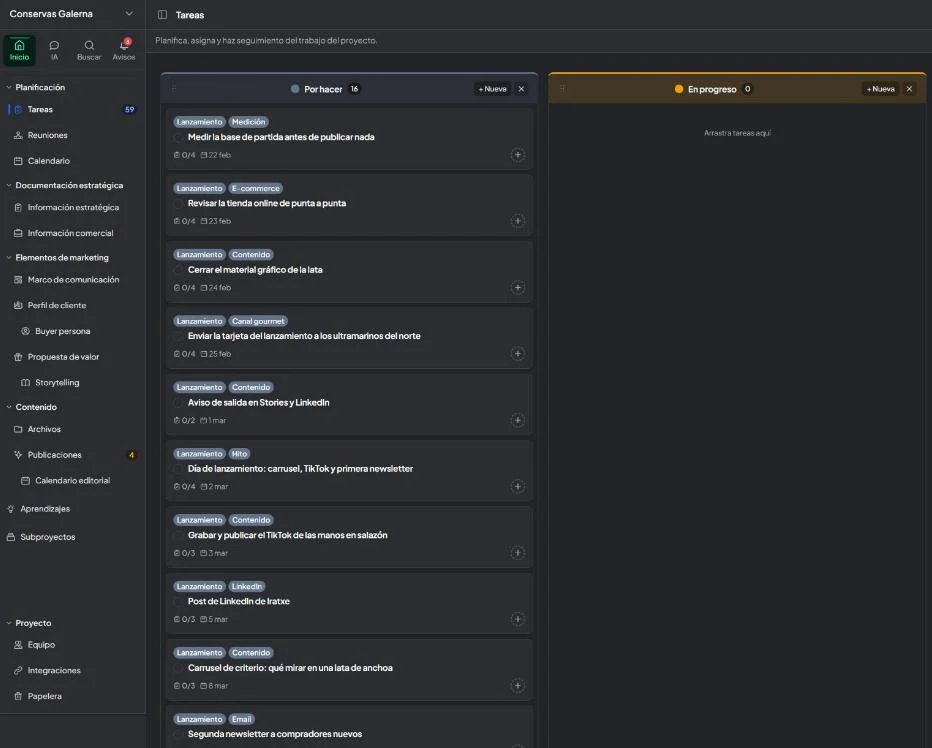The height and width of the screenshot is (748, 932).
Task: Open Avisos notifications bell
Action: tap(124, 50)
